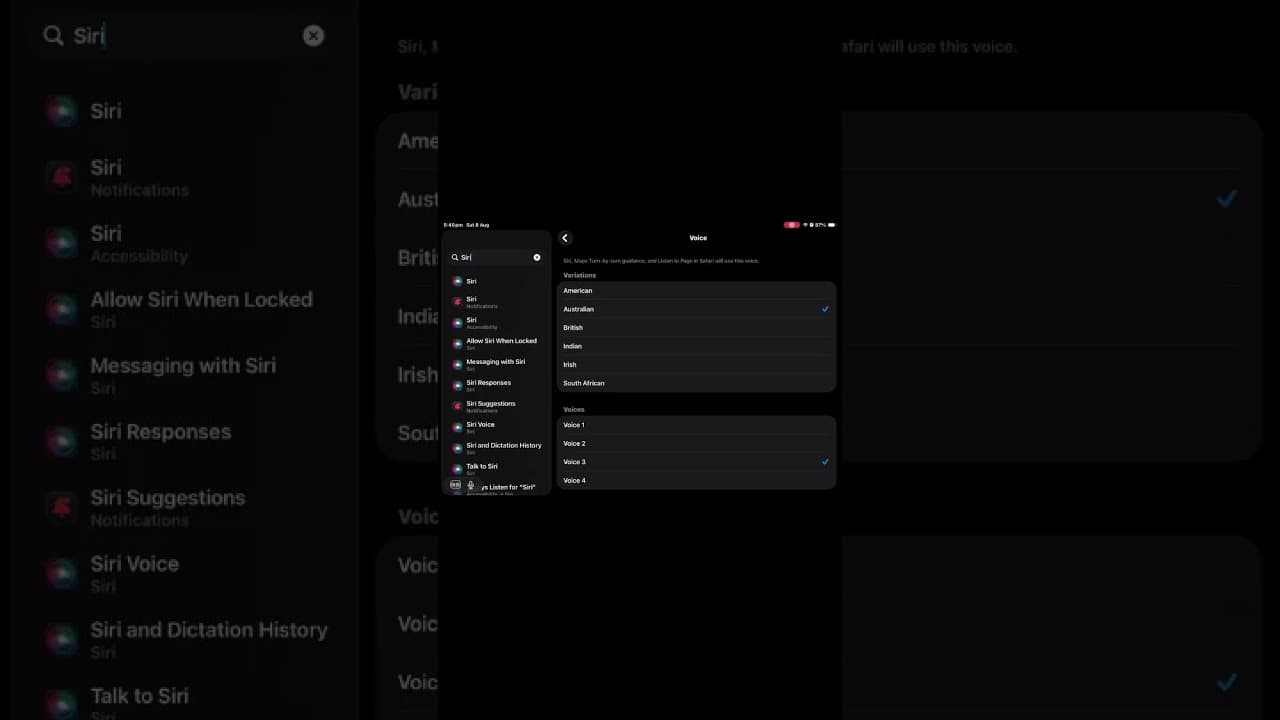The width and height of the screenshot is (1280, 720).
Task: Tap the red screen recording indicator
Action: tap(792, 225)
